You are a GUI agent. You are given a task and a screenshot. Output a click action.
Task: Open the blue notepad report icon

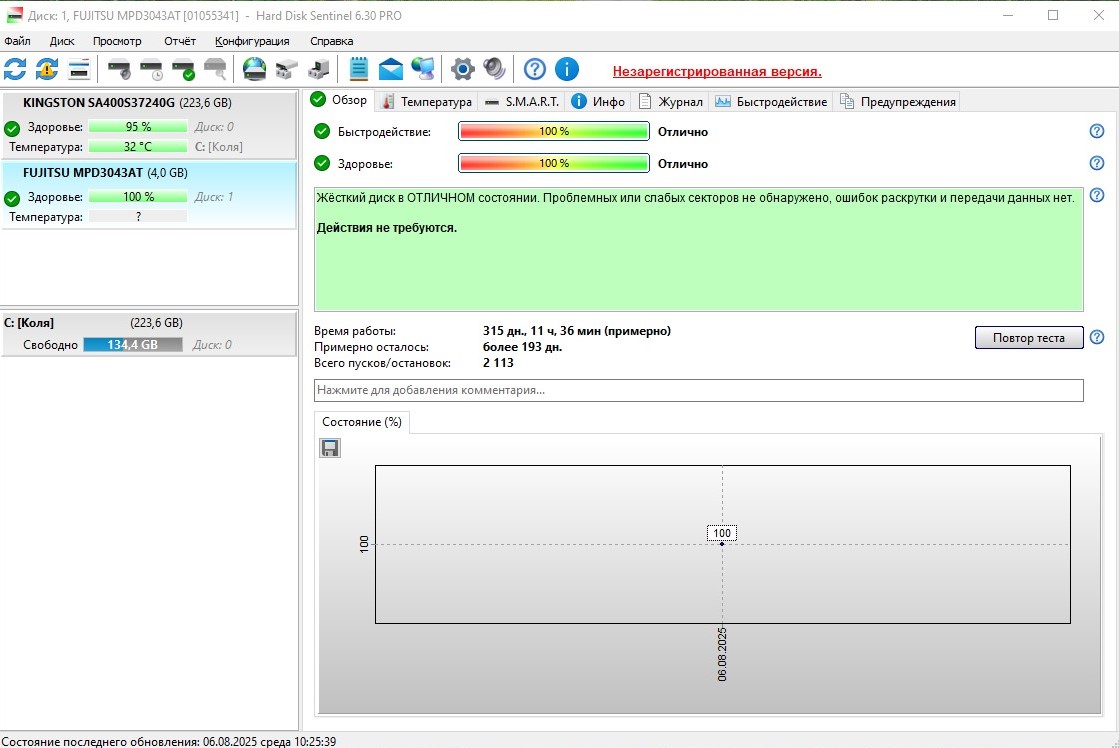[359, 69]
